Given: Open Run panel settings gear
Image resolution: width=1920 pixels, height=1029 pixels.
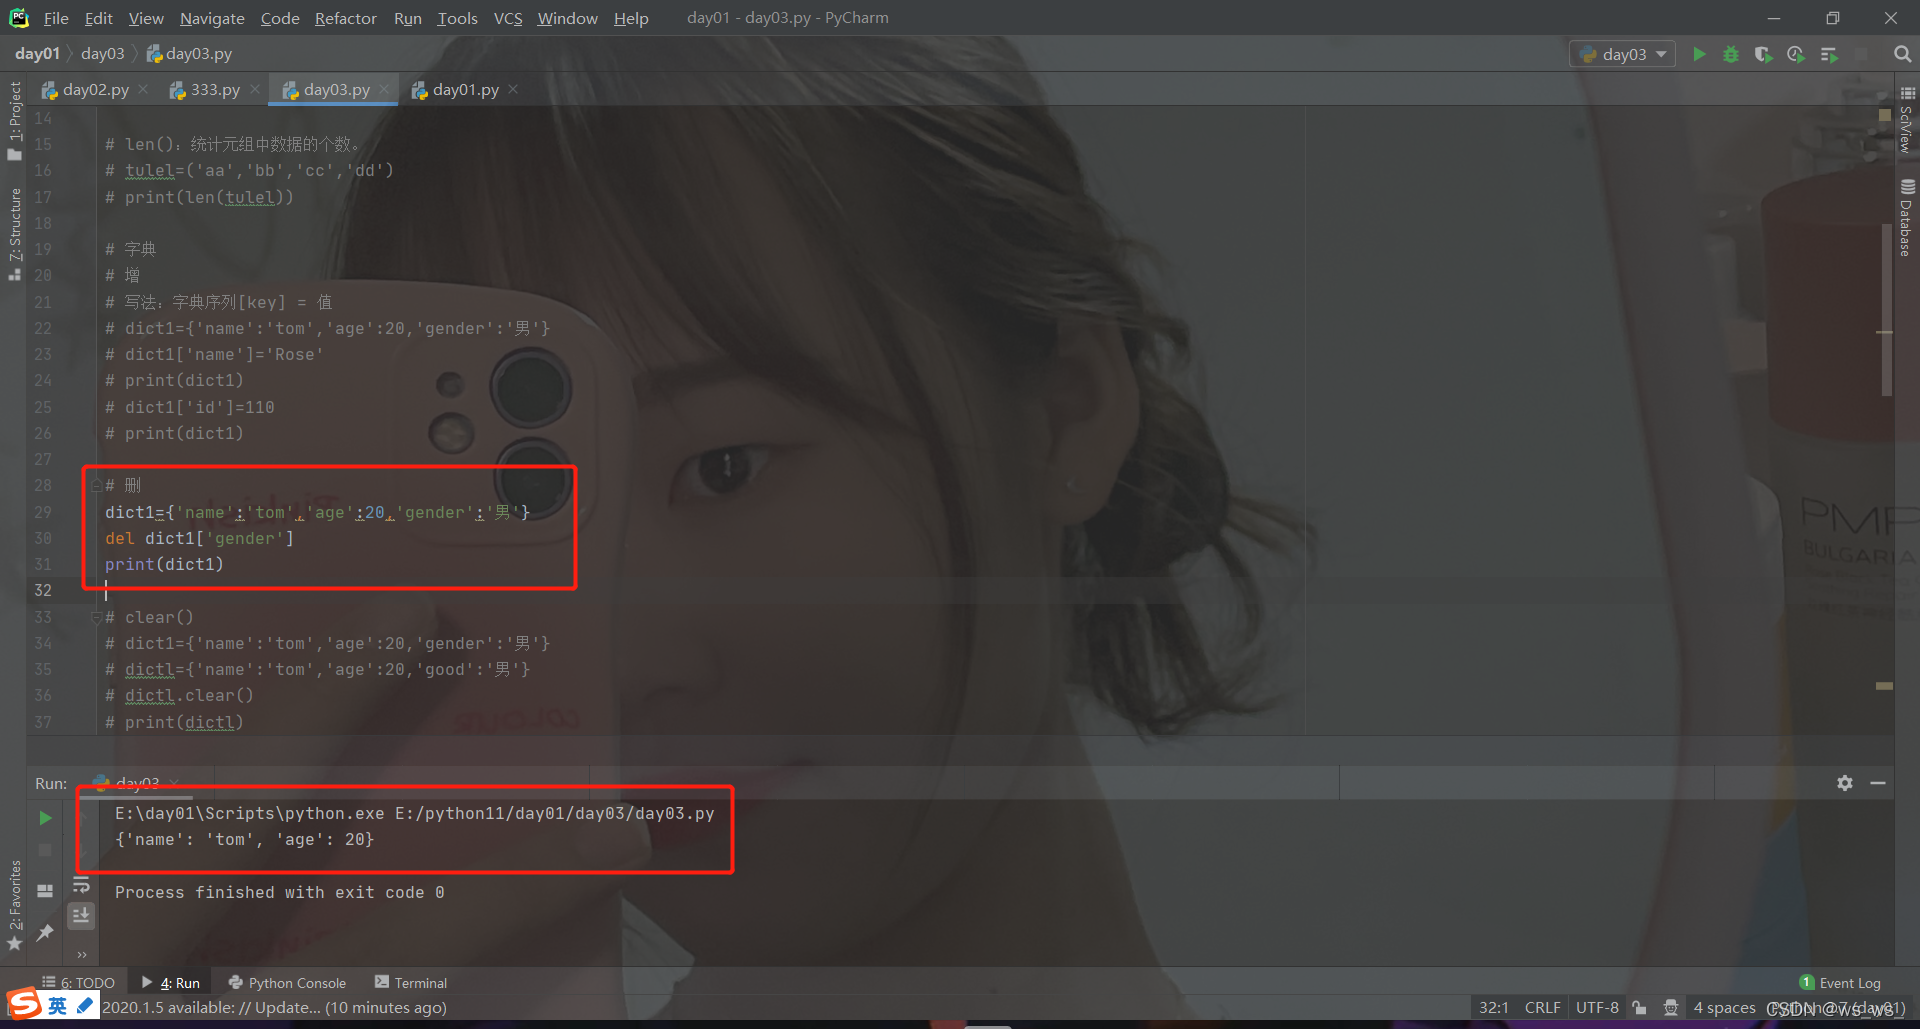Looking at the screenshot, I should pos(1845,783).
